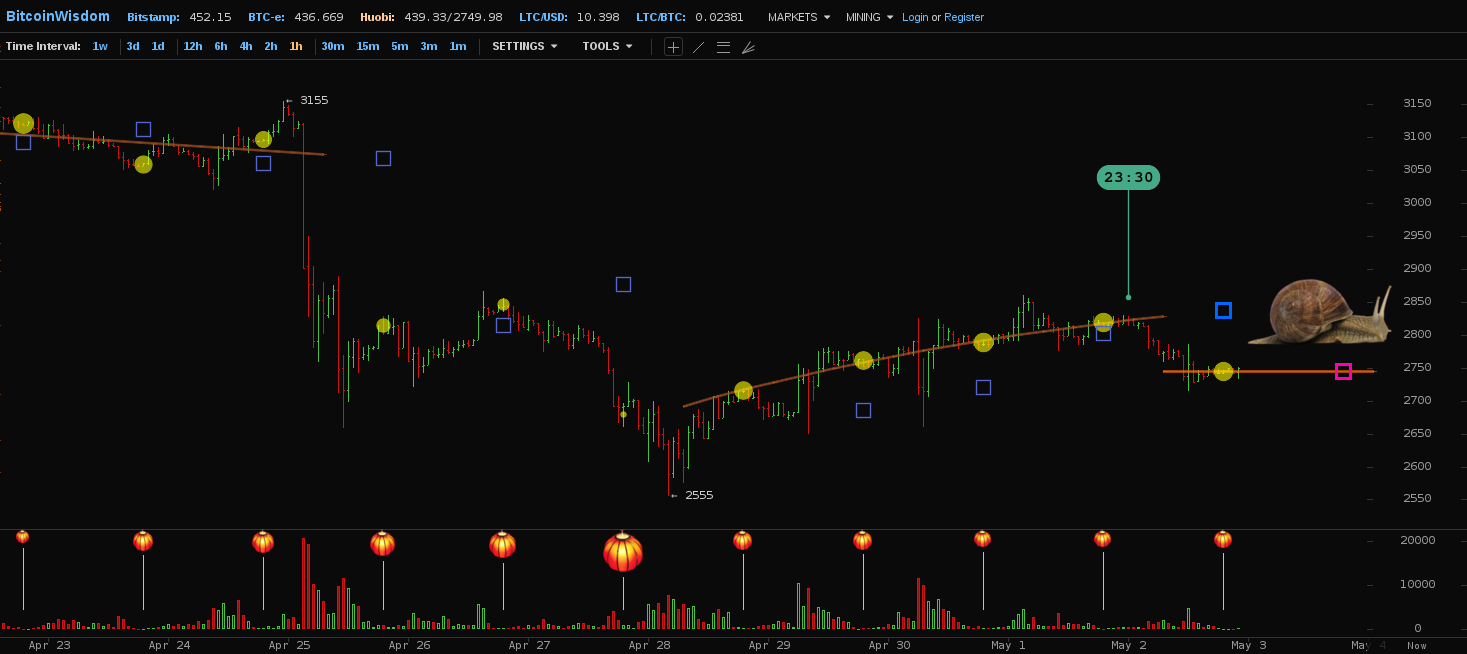Screen dimensions: 1467x654
Task: Open the MARKETS dropdown
Action: tap(798, 17)
